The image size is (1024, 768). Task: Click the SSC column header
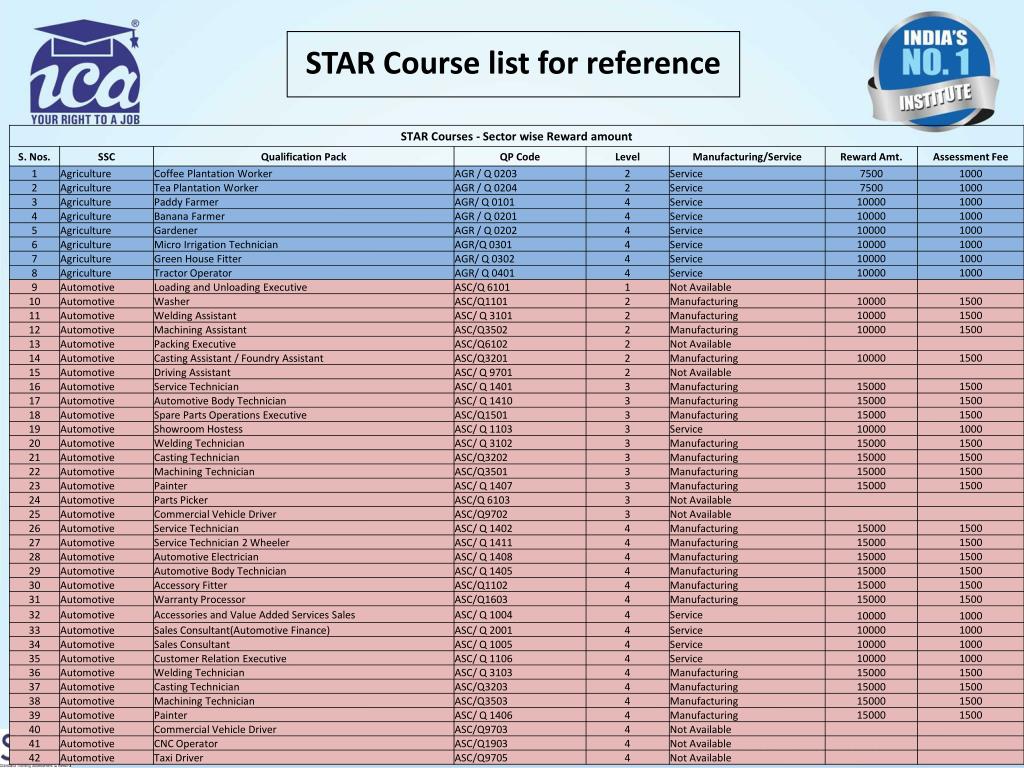click(x=106, y=157)
